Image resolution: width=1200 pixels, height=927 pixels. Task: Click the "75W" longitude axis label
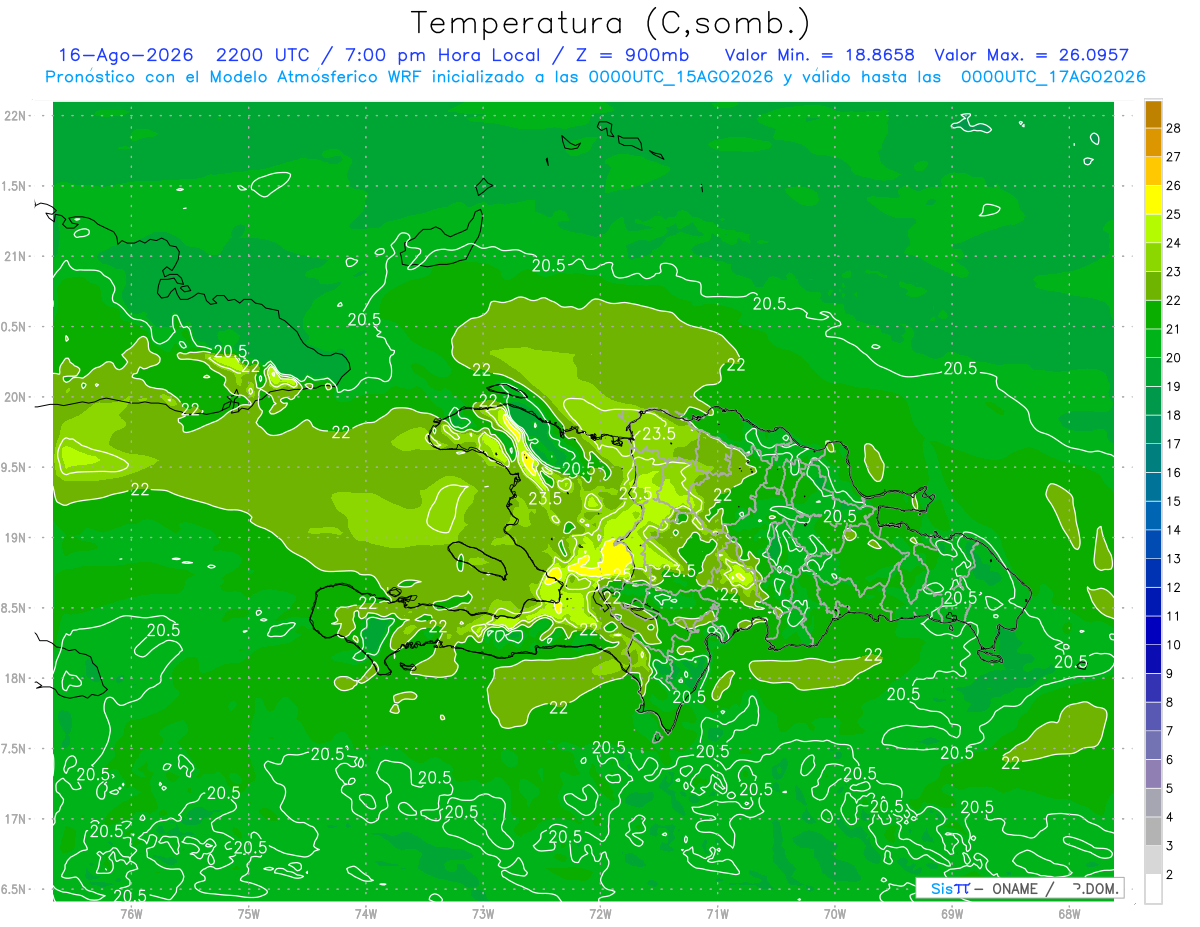[x=249, y=913]
